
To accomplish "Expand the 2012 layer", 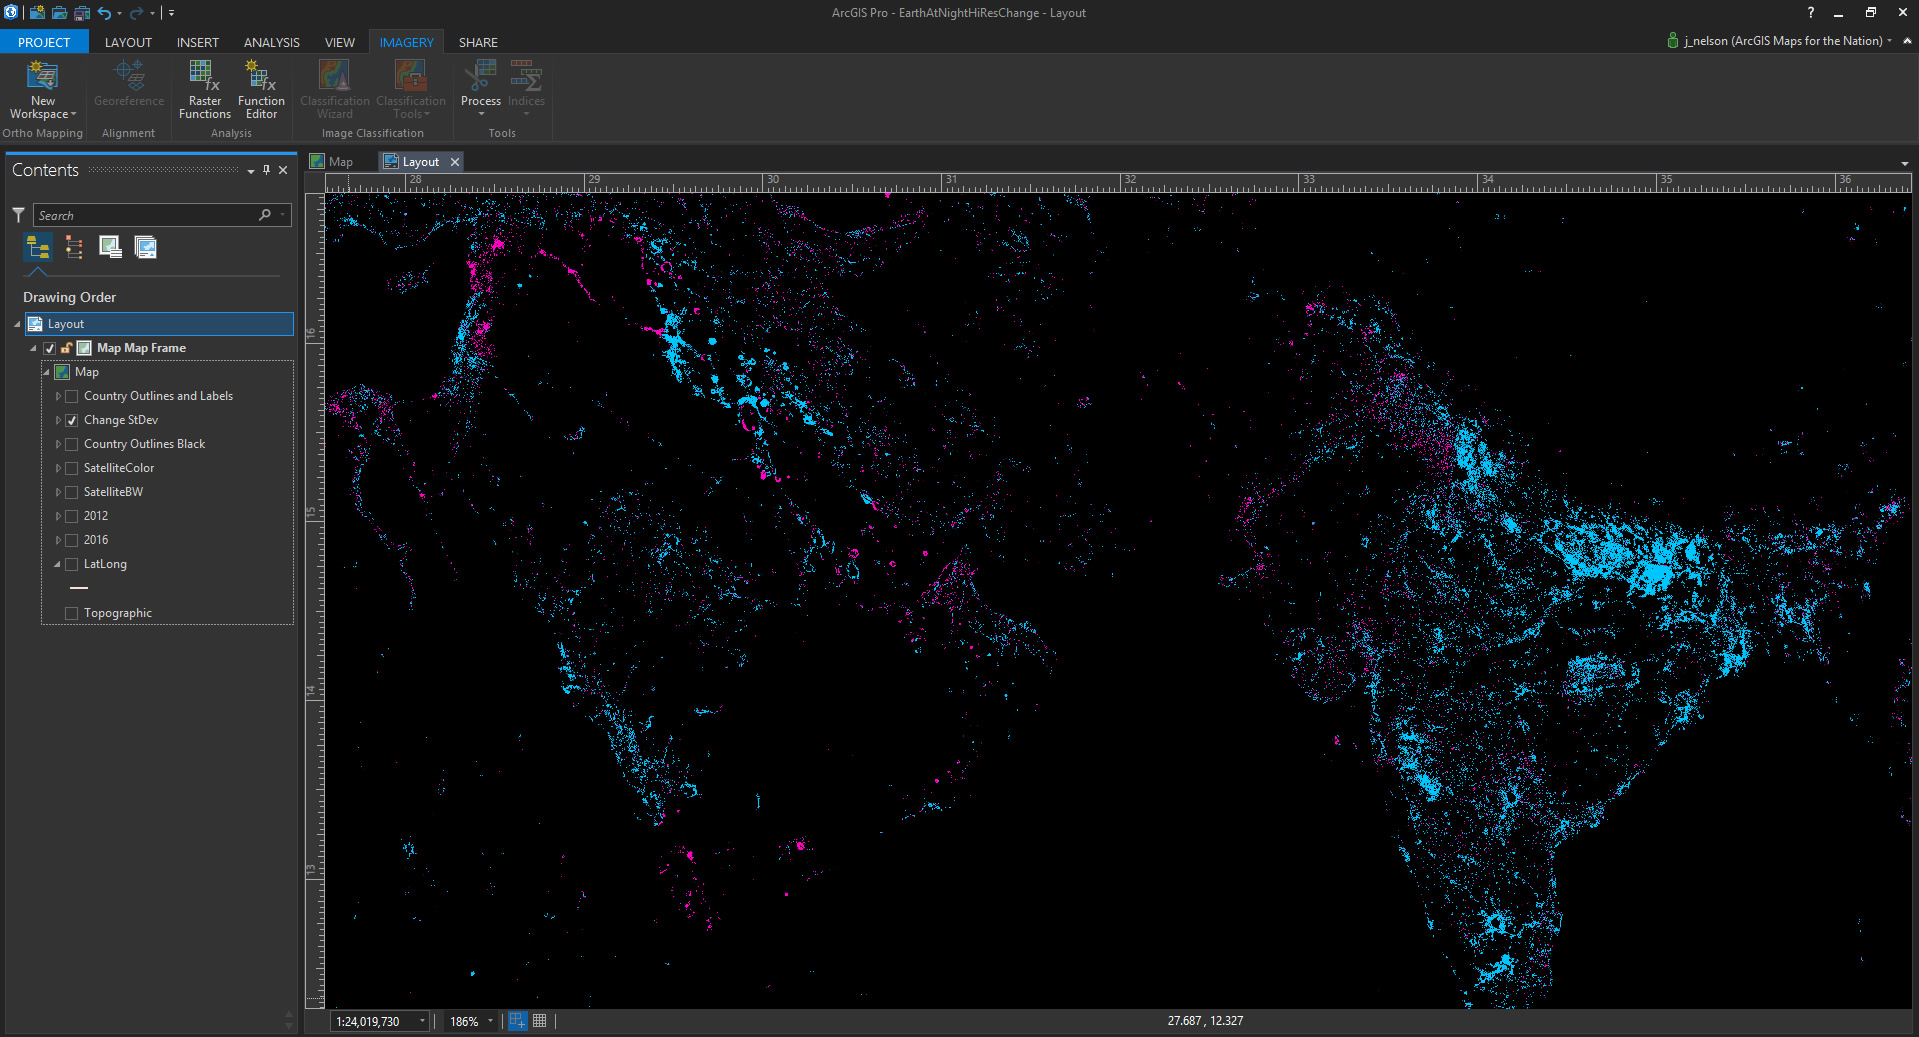I will click(x=58, y=516).
